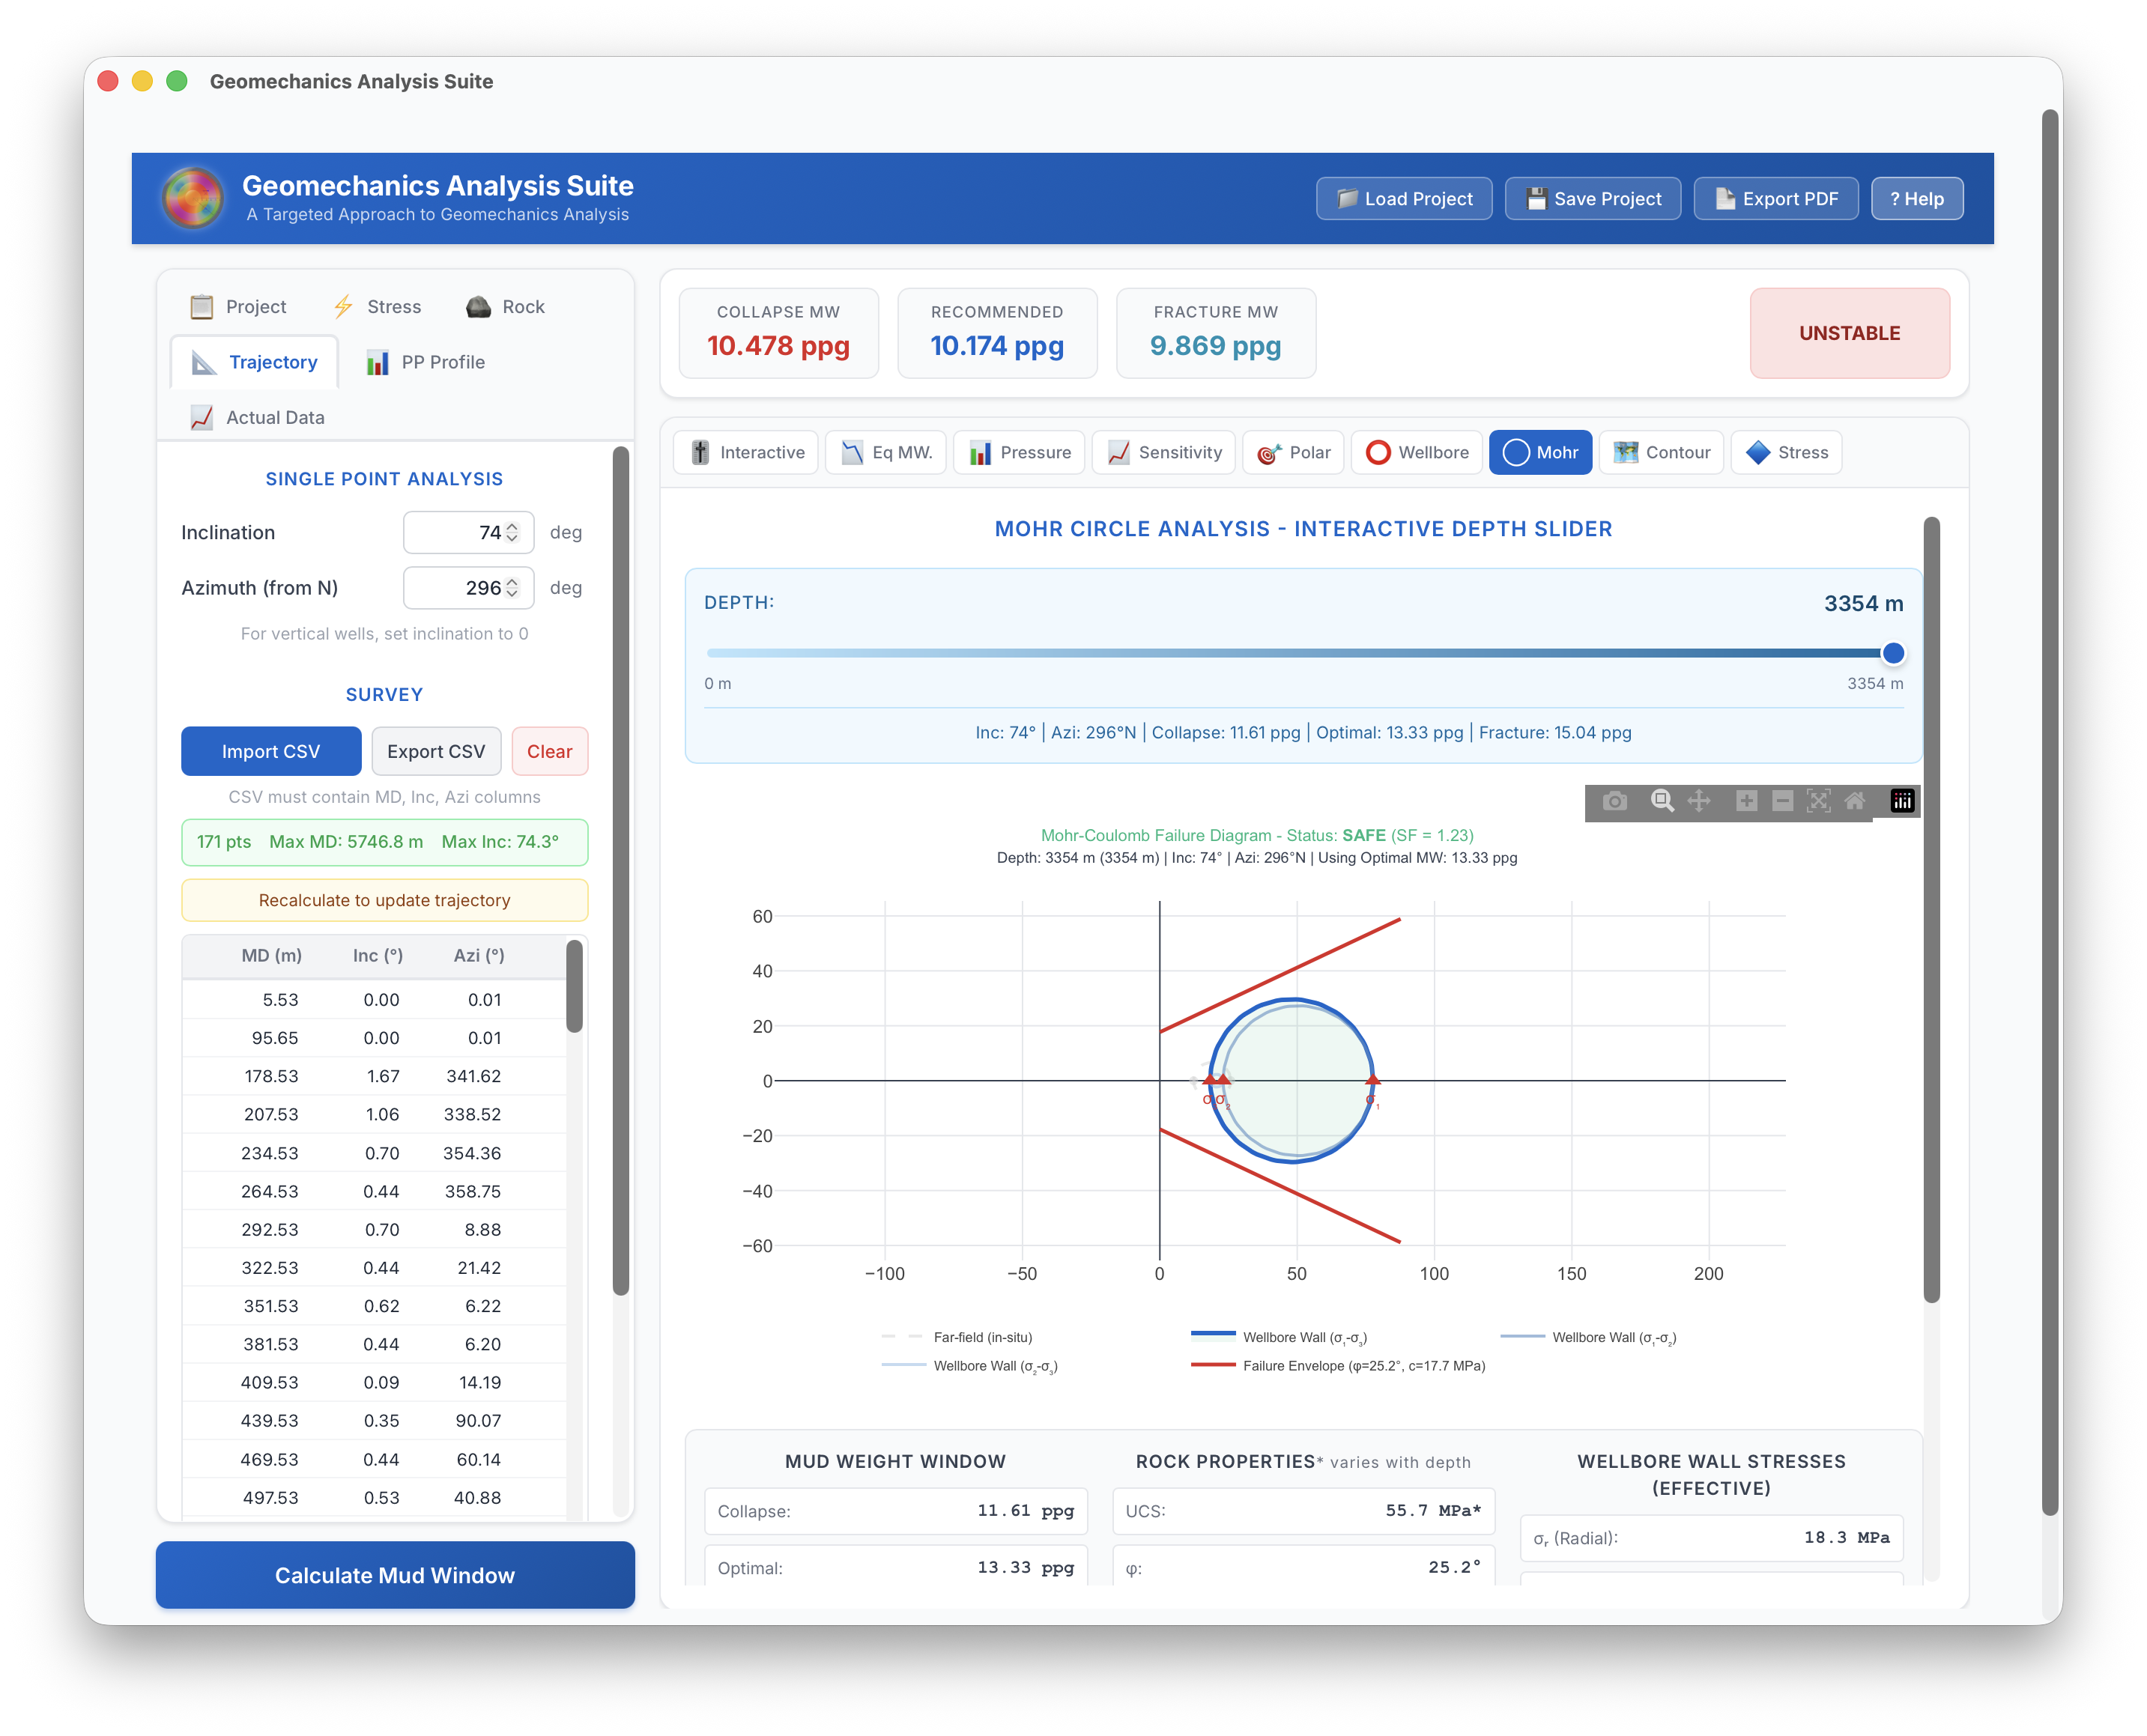This screenshot has height=1736, width=2147.
Task: Increase Azimuth value with stepper control
Action: click(513, 582)
